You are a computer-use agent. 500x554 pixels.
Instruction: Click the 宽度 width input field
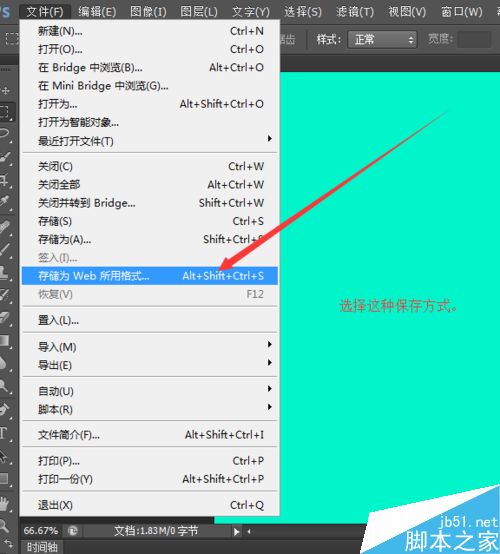474,39
